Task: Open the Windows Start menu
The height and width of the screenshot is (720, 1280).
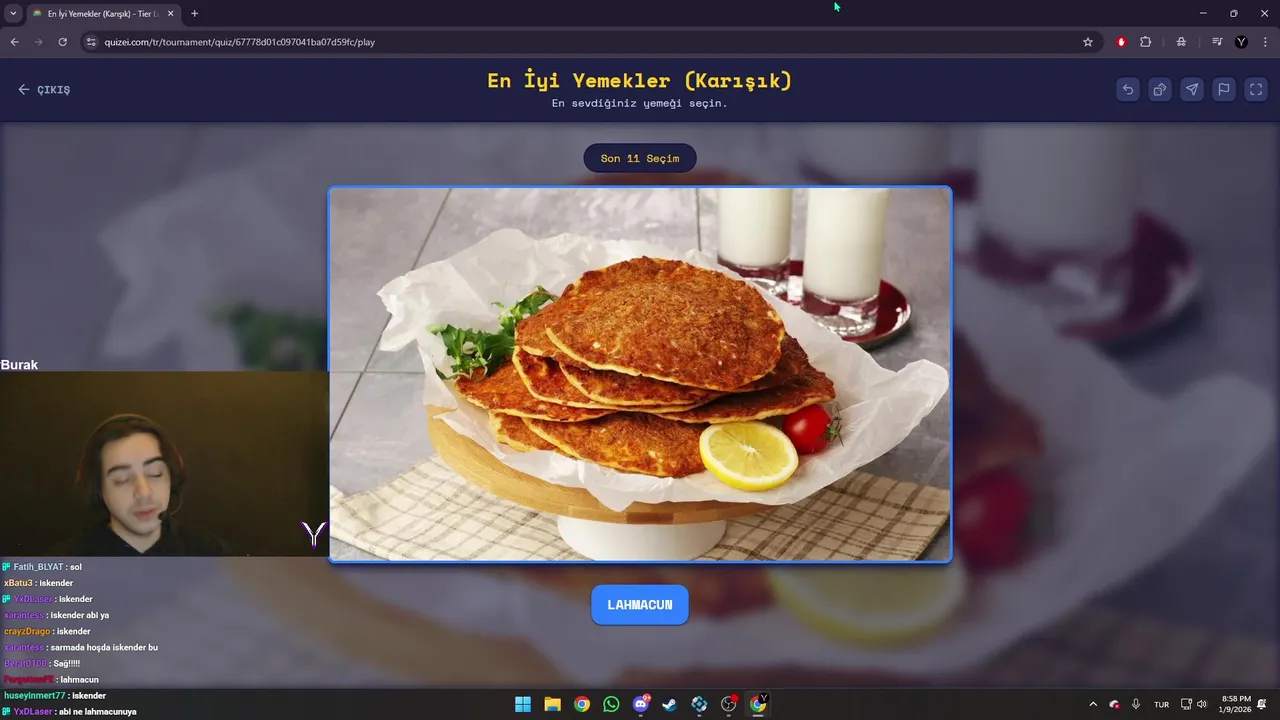Action: coord(523,704)
